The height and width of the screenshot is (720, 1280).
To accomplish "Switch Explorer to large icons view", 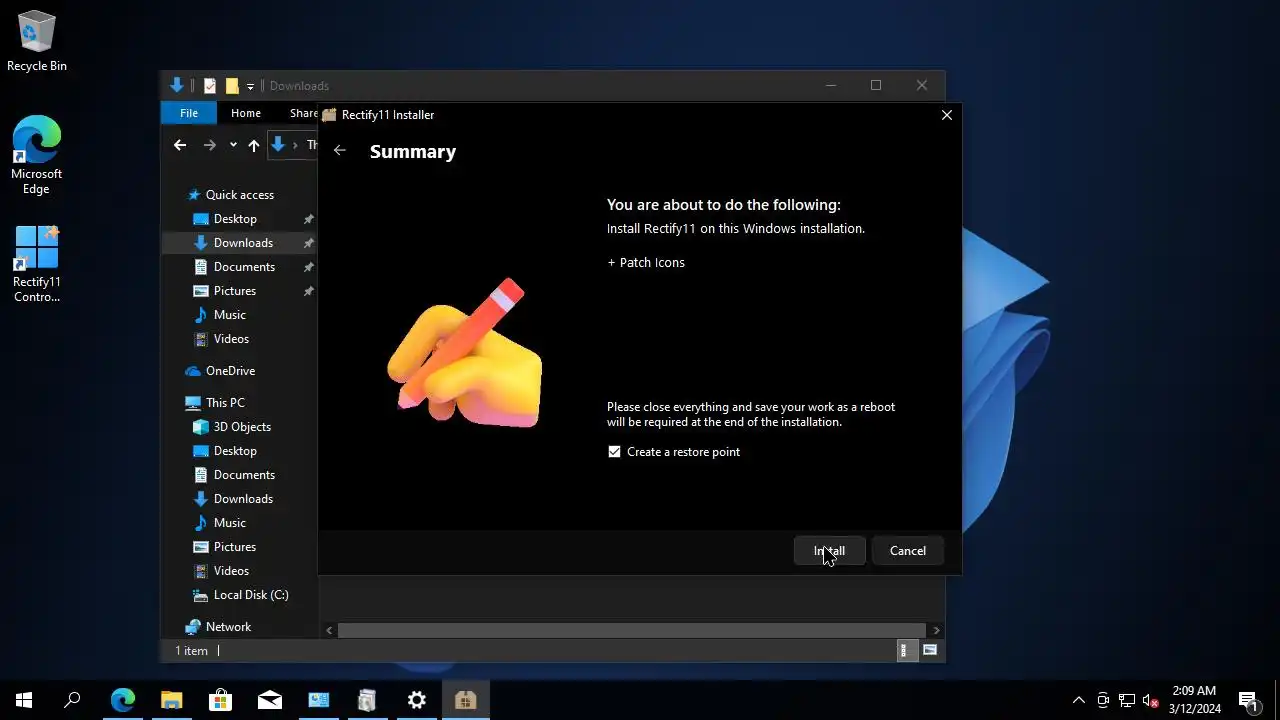I will 930,650.
